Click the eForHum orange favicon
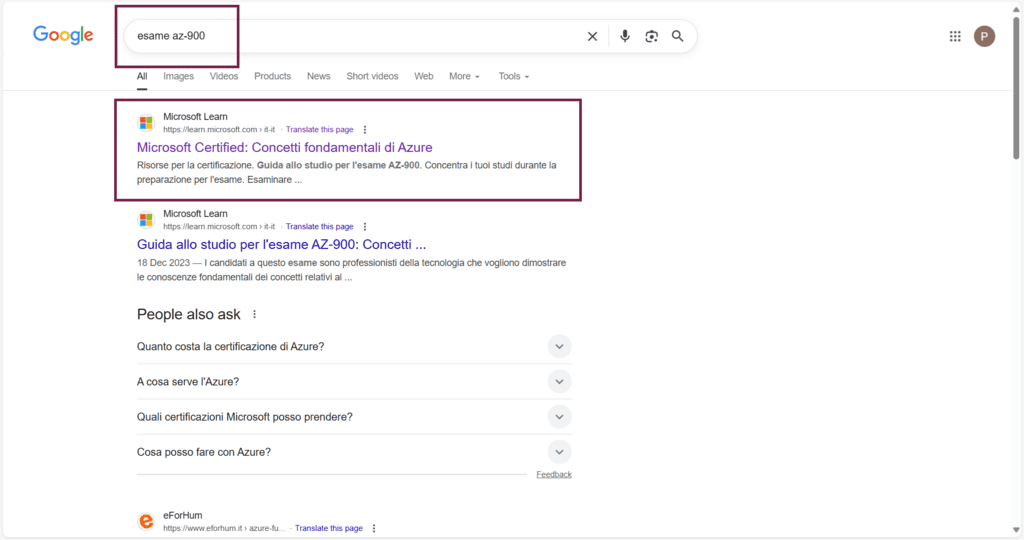This screenshot has height=540, width=1024. point(146,521)
